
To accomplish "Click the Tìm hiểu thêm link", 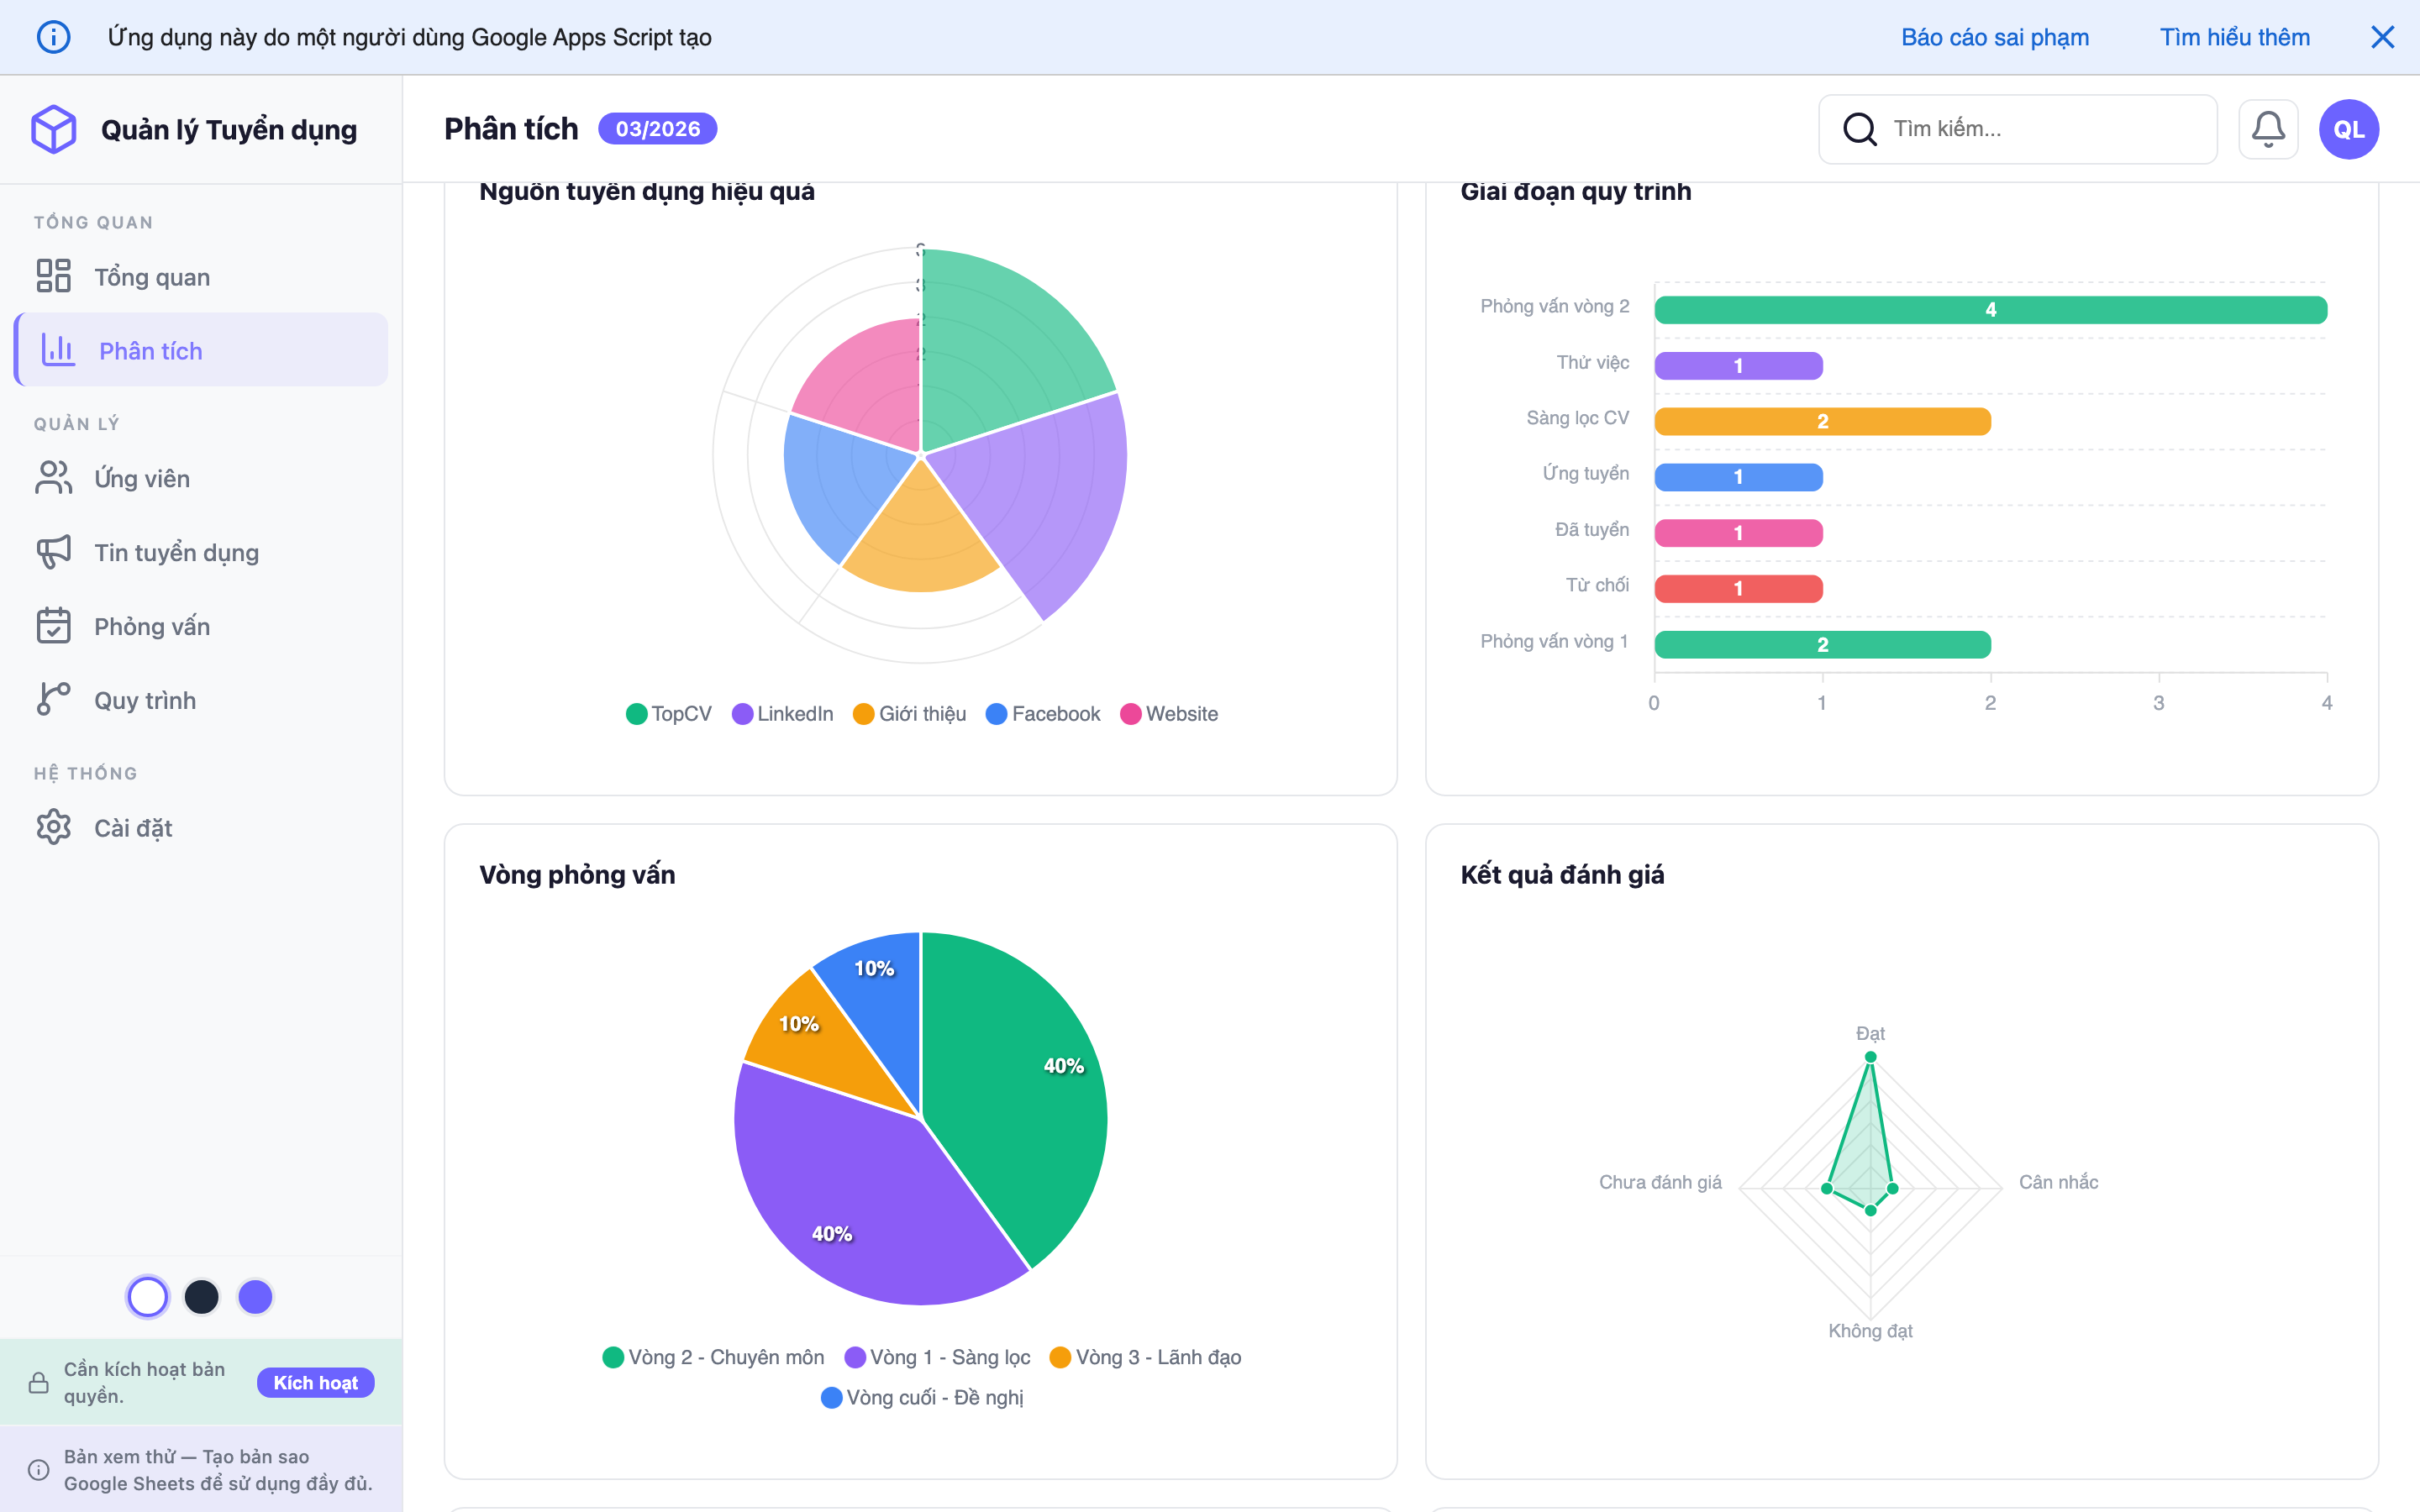I will tap(2234, 37).
